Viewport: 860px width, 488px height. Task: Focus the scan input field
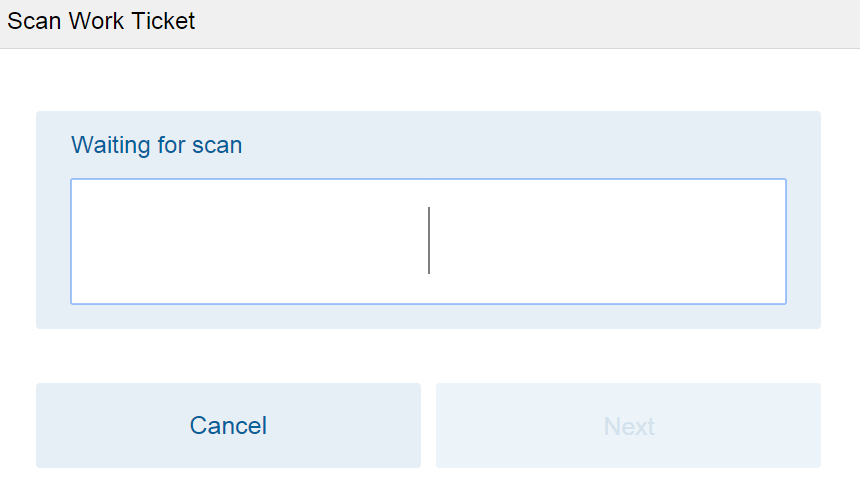coord(428,241)
